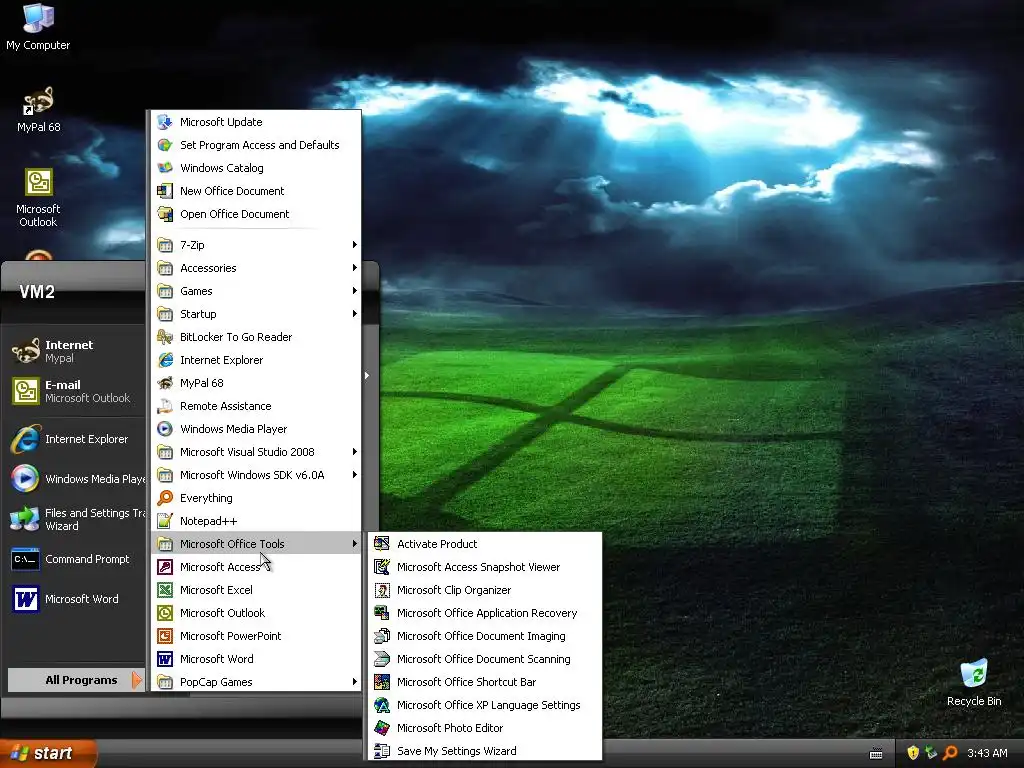Screen dimensions: 1024x768
Task: Click the Microsoft Office Tools submenu arrow
Action: pyautogui.click(x=355, y=544)
